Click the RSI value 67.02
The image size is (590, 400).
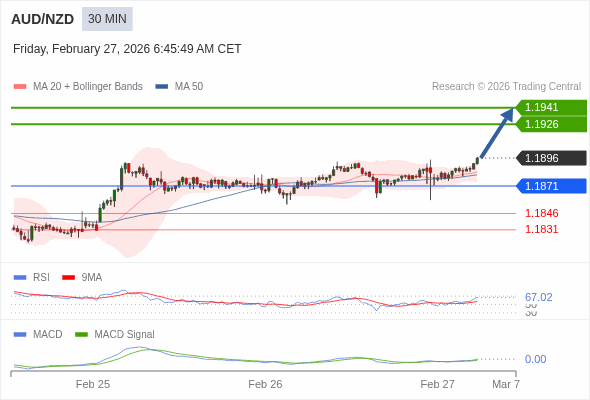538,297
